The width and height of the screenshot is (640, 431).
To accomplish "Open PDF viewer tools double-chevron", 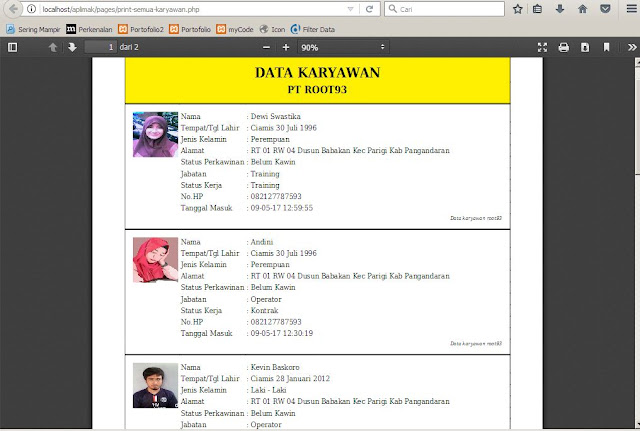I will tap(632, 47).
